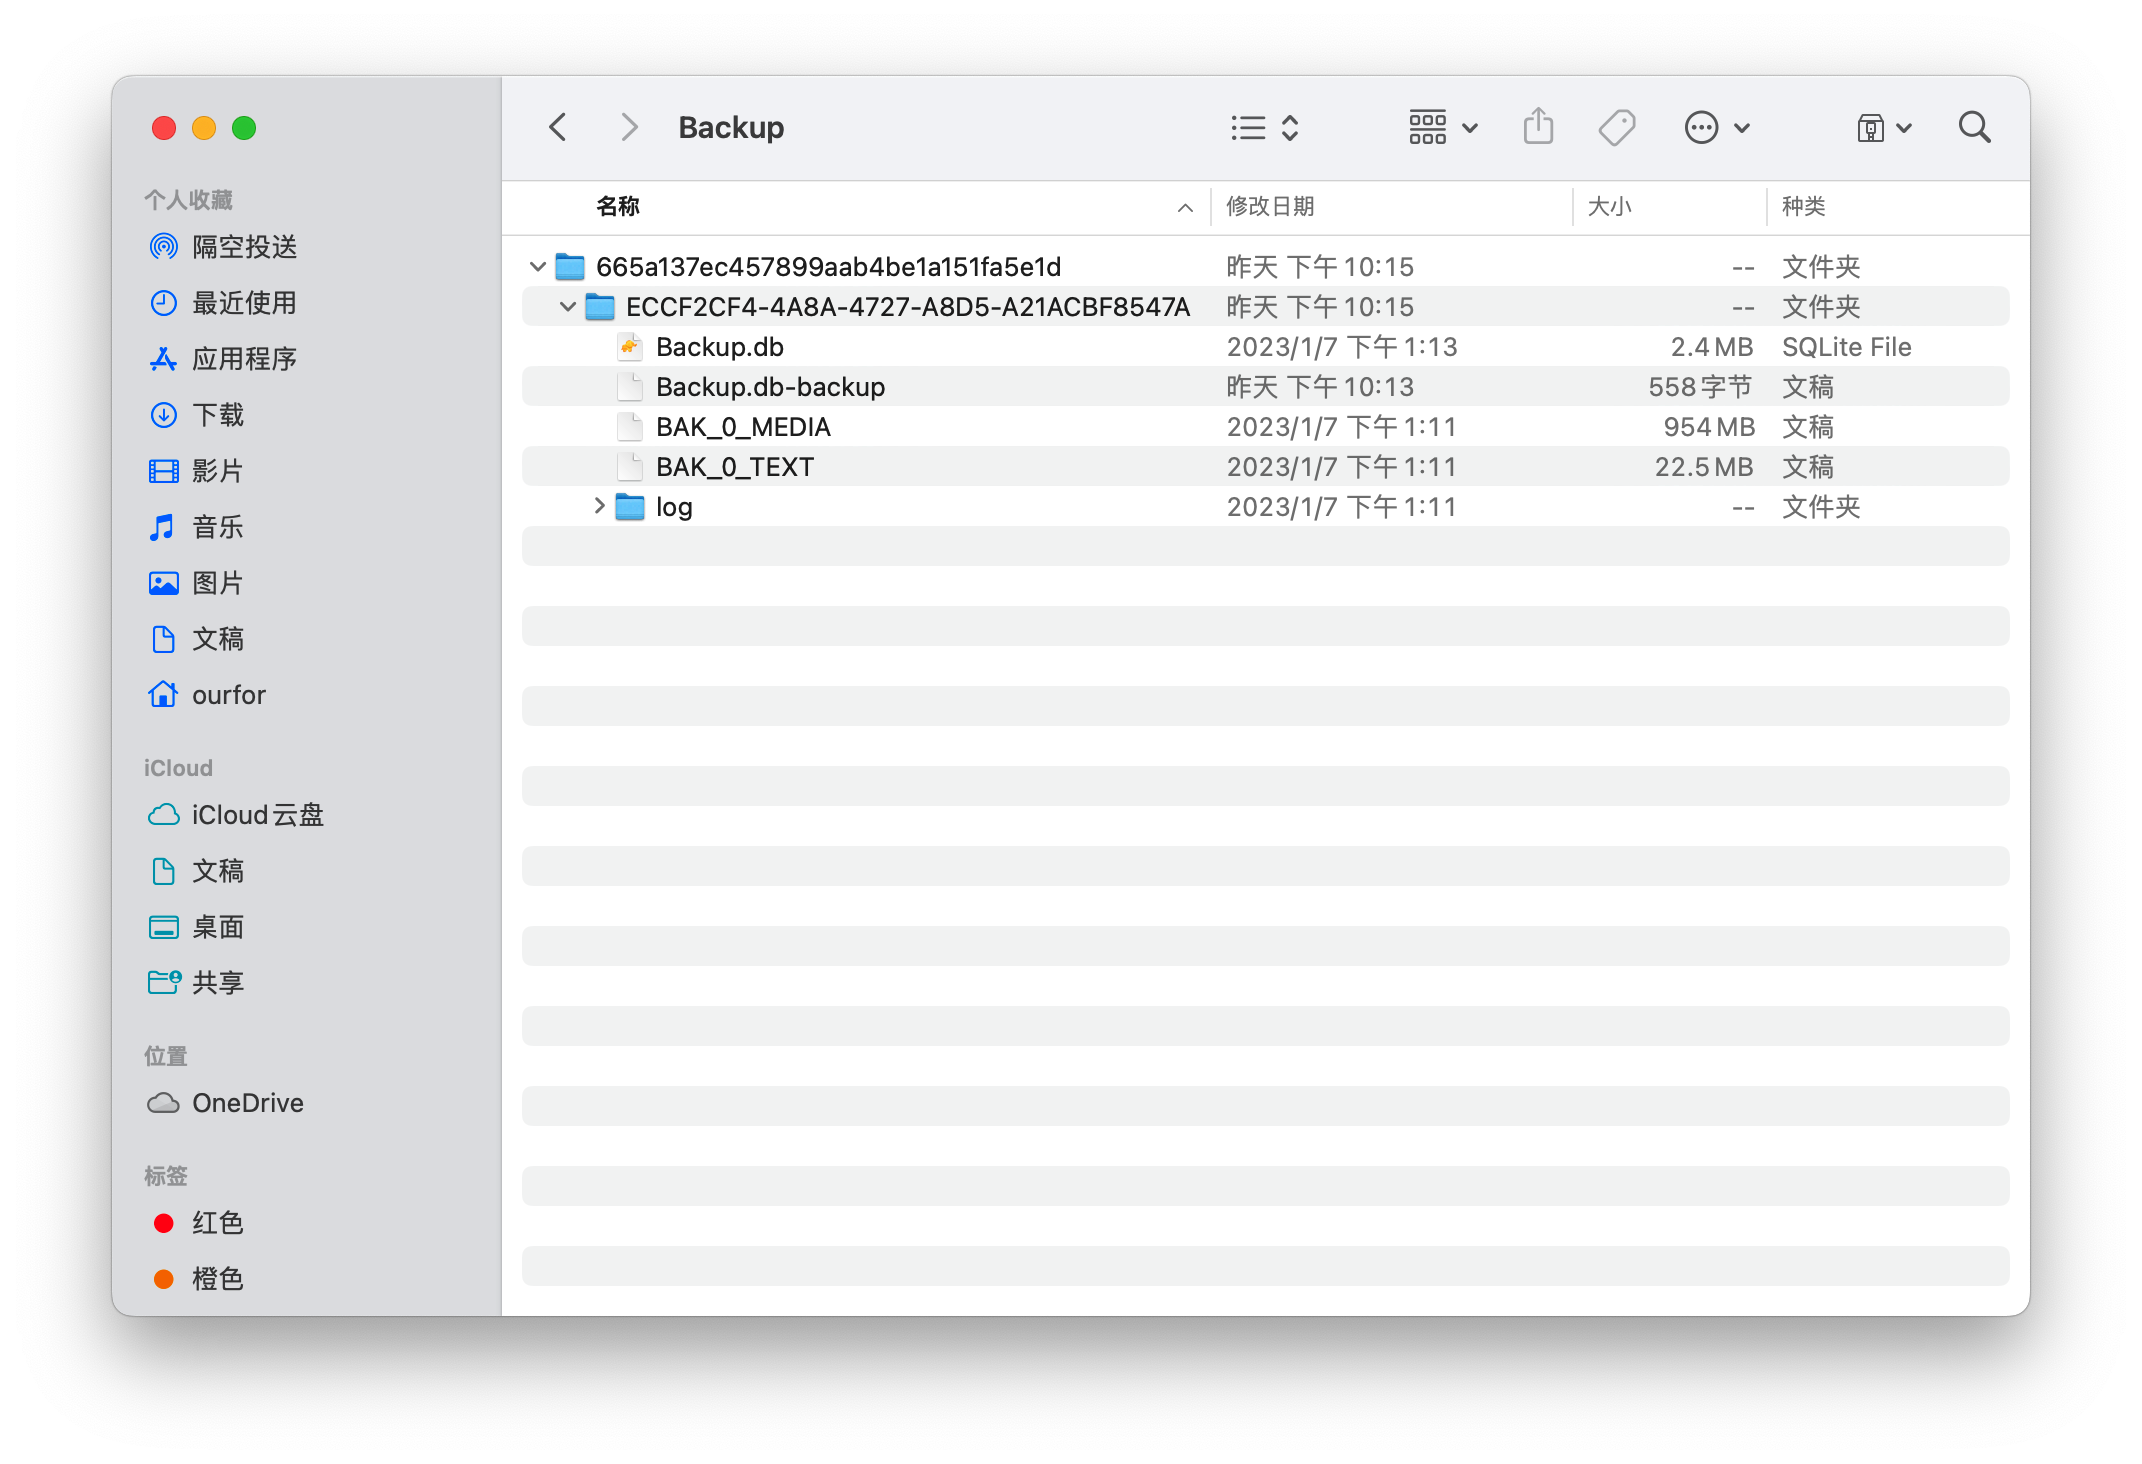Select the BAK_0_MEDIA file row
The image size is (2142, 1464).
coord(742,427)
